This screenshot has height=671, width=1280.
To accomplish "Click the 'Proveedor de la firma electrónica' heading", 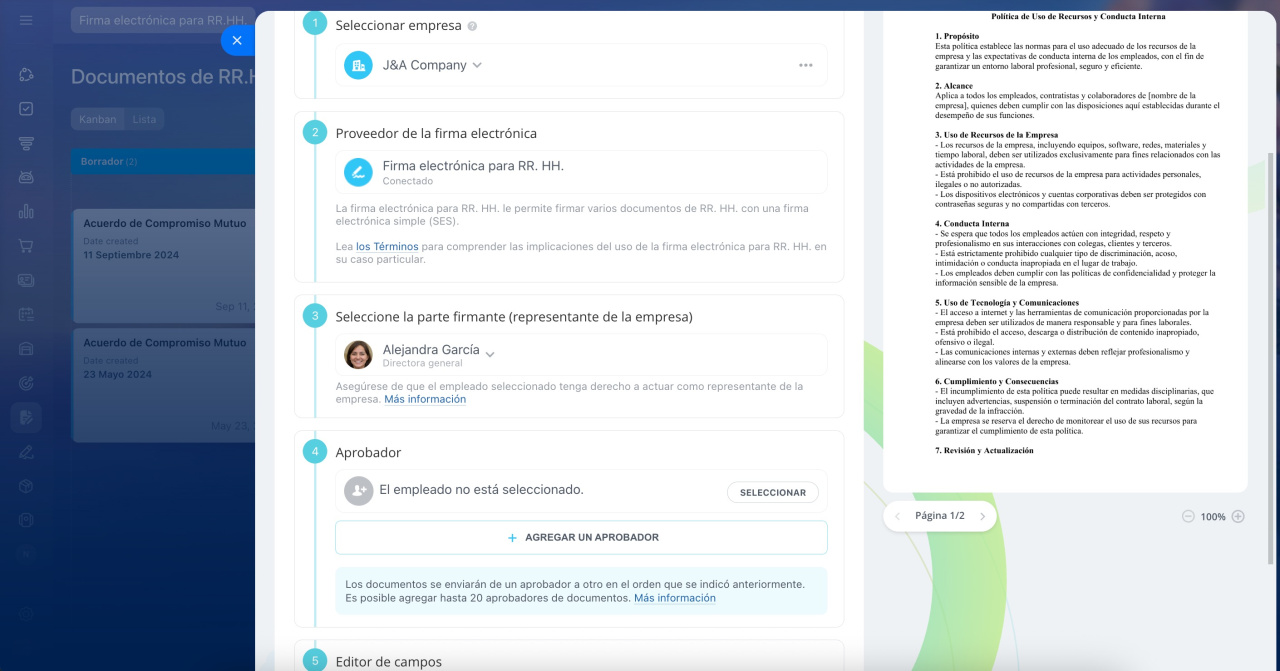I will pos(436,133).
